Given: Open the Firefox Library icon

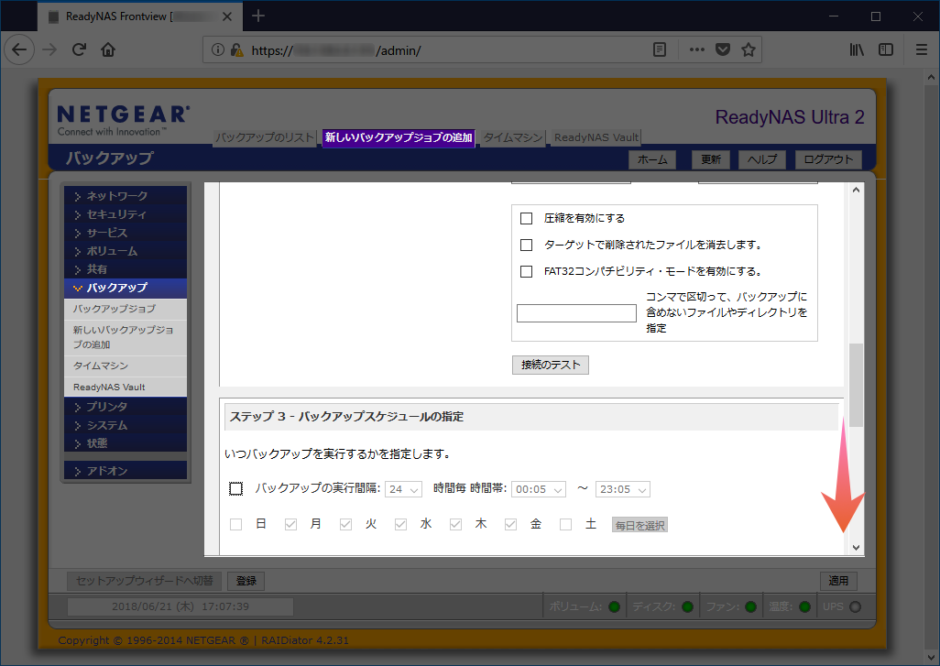Looking at the screenshot, I should pyautogui.click(x=855, y=48).
